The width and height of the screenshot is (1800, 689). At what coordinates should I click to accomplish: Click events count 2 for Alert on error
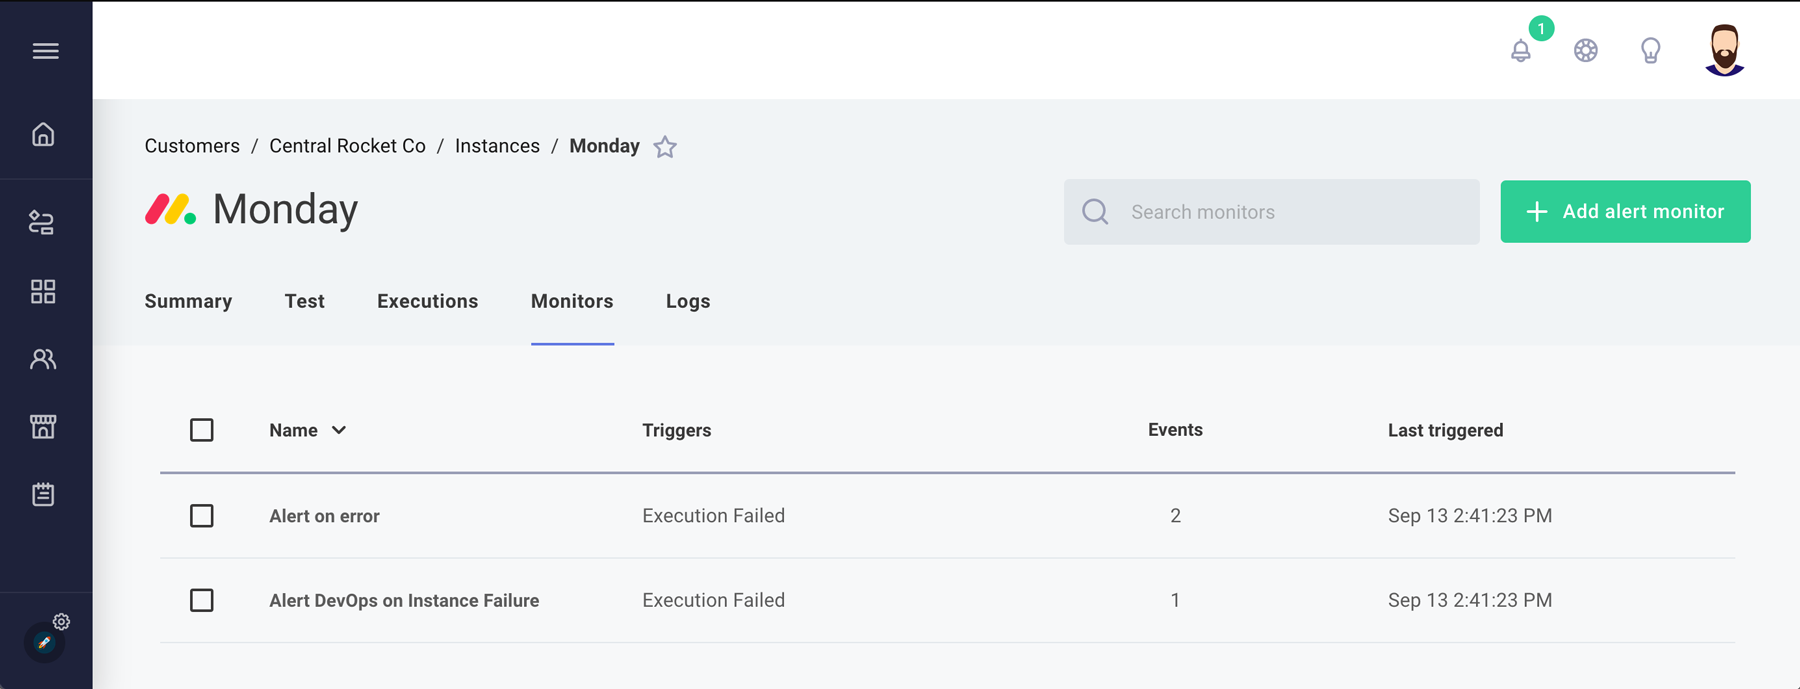coord(1175,516)
